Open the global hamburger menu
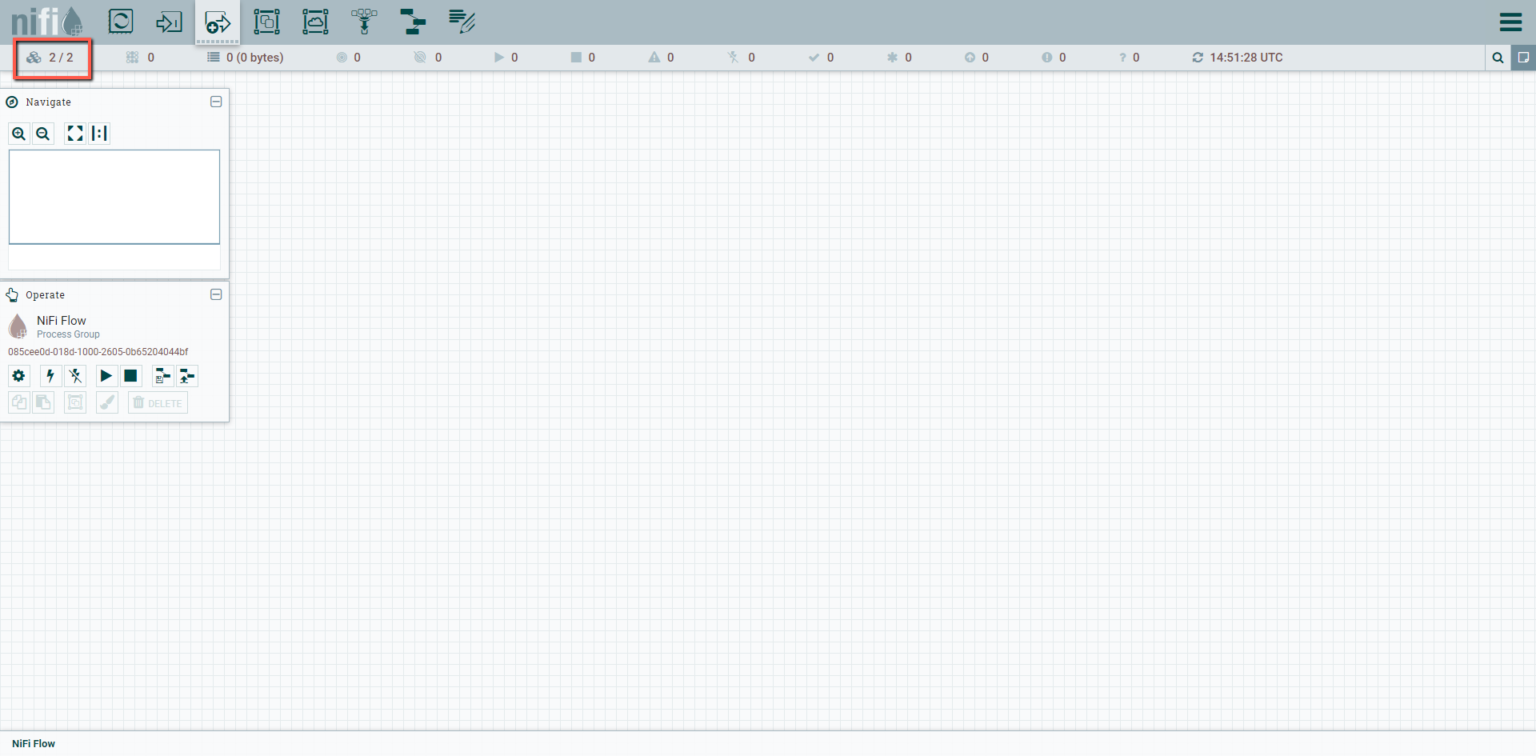Viewport: 1536px width, 756px height. click(x=1511, y=21)
